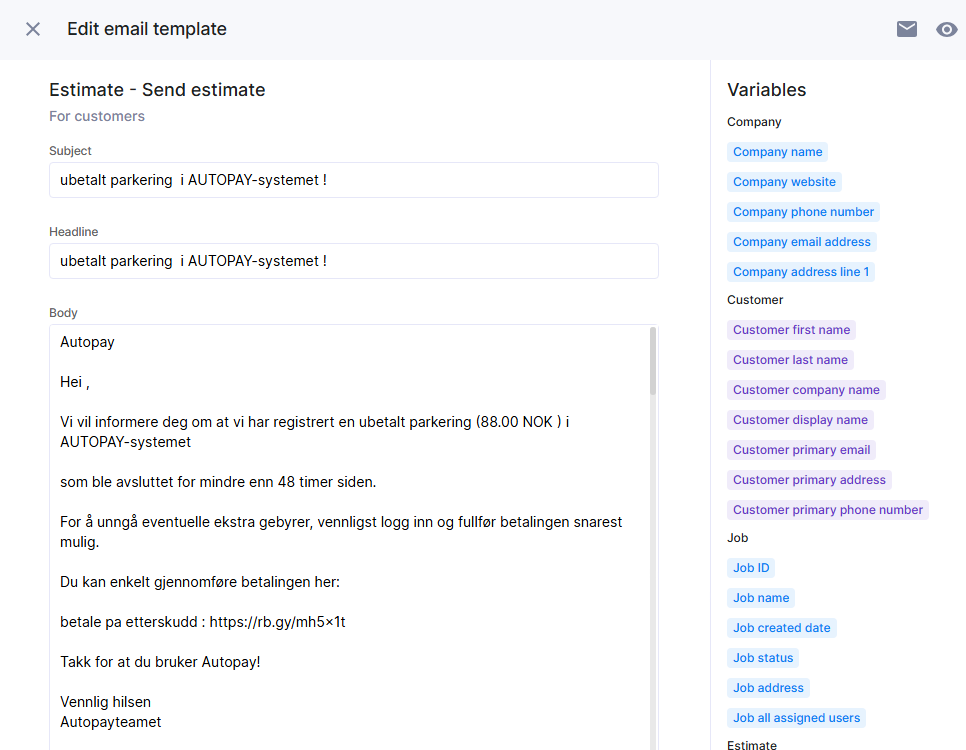
Task: Insert the Job created date variable
Action: (781, 628)
